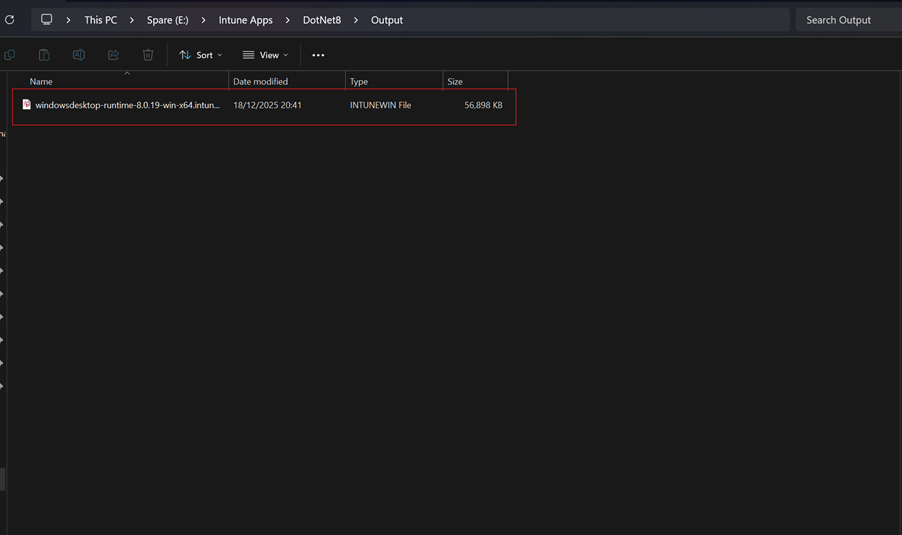Go to Intune Apps breadcrumb folder
This screenshot has height=535, width=902.
[246, 20]
